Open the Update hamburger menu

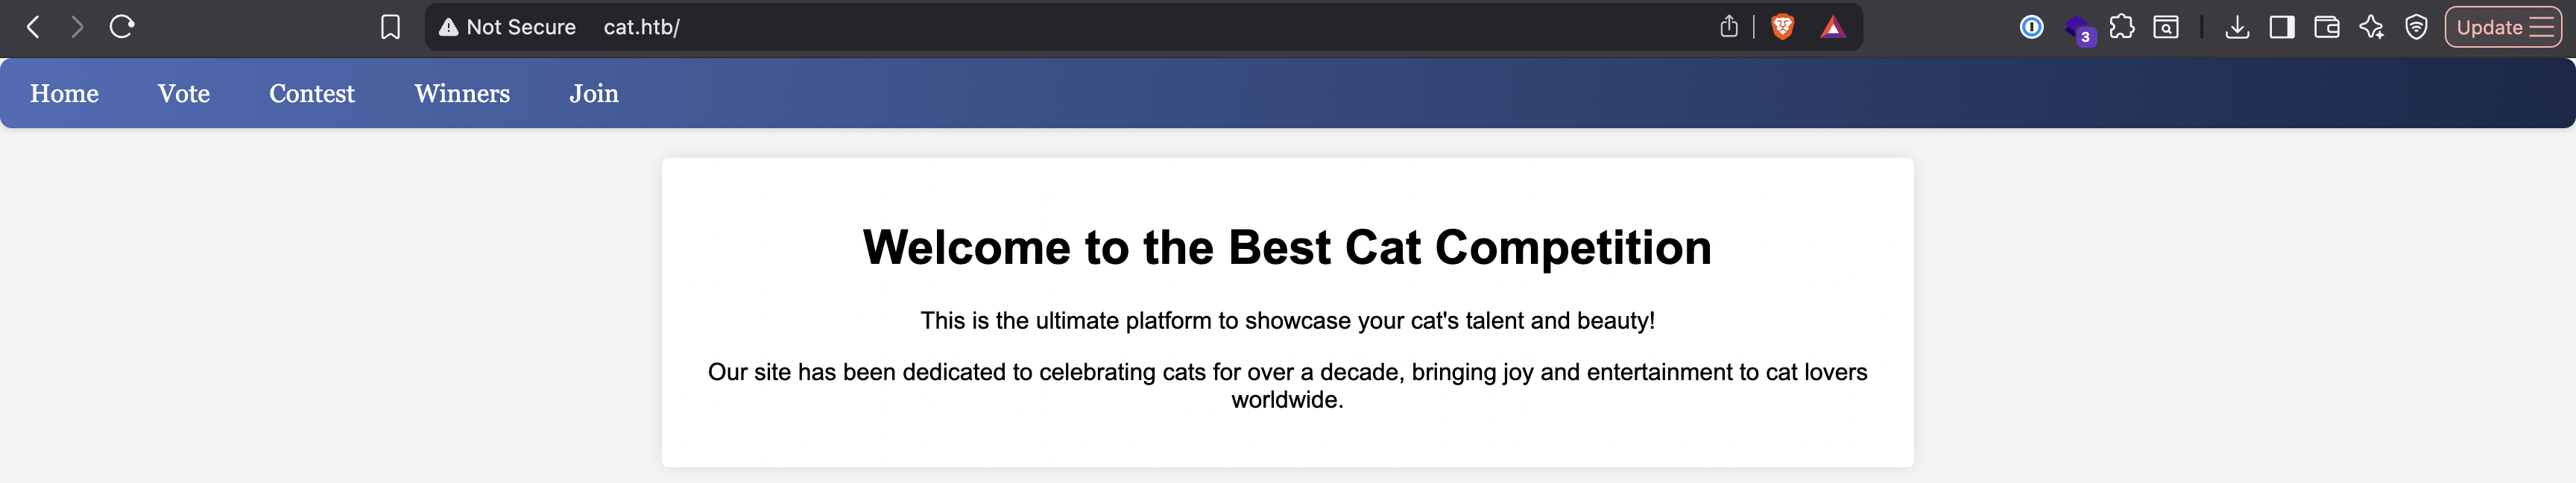(2503, 27)
